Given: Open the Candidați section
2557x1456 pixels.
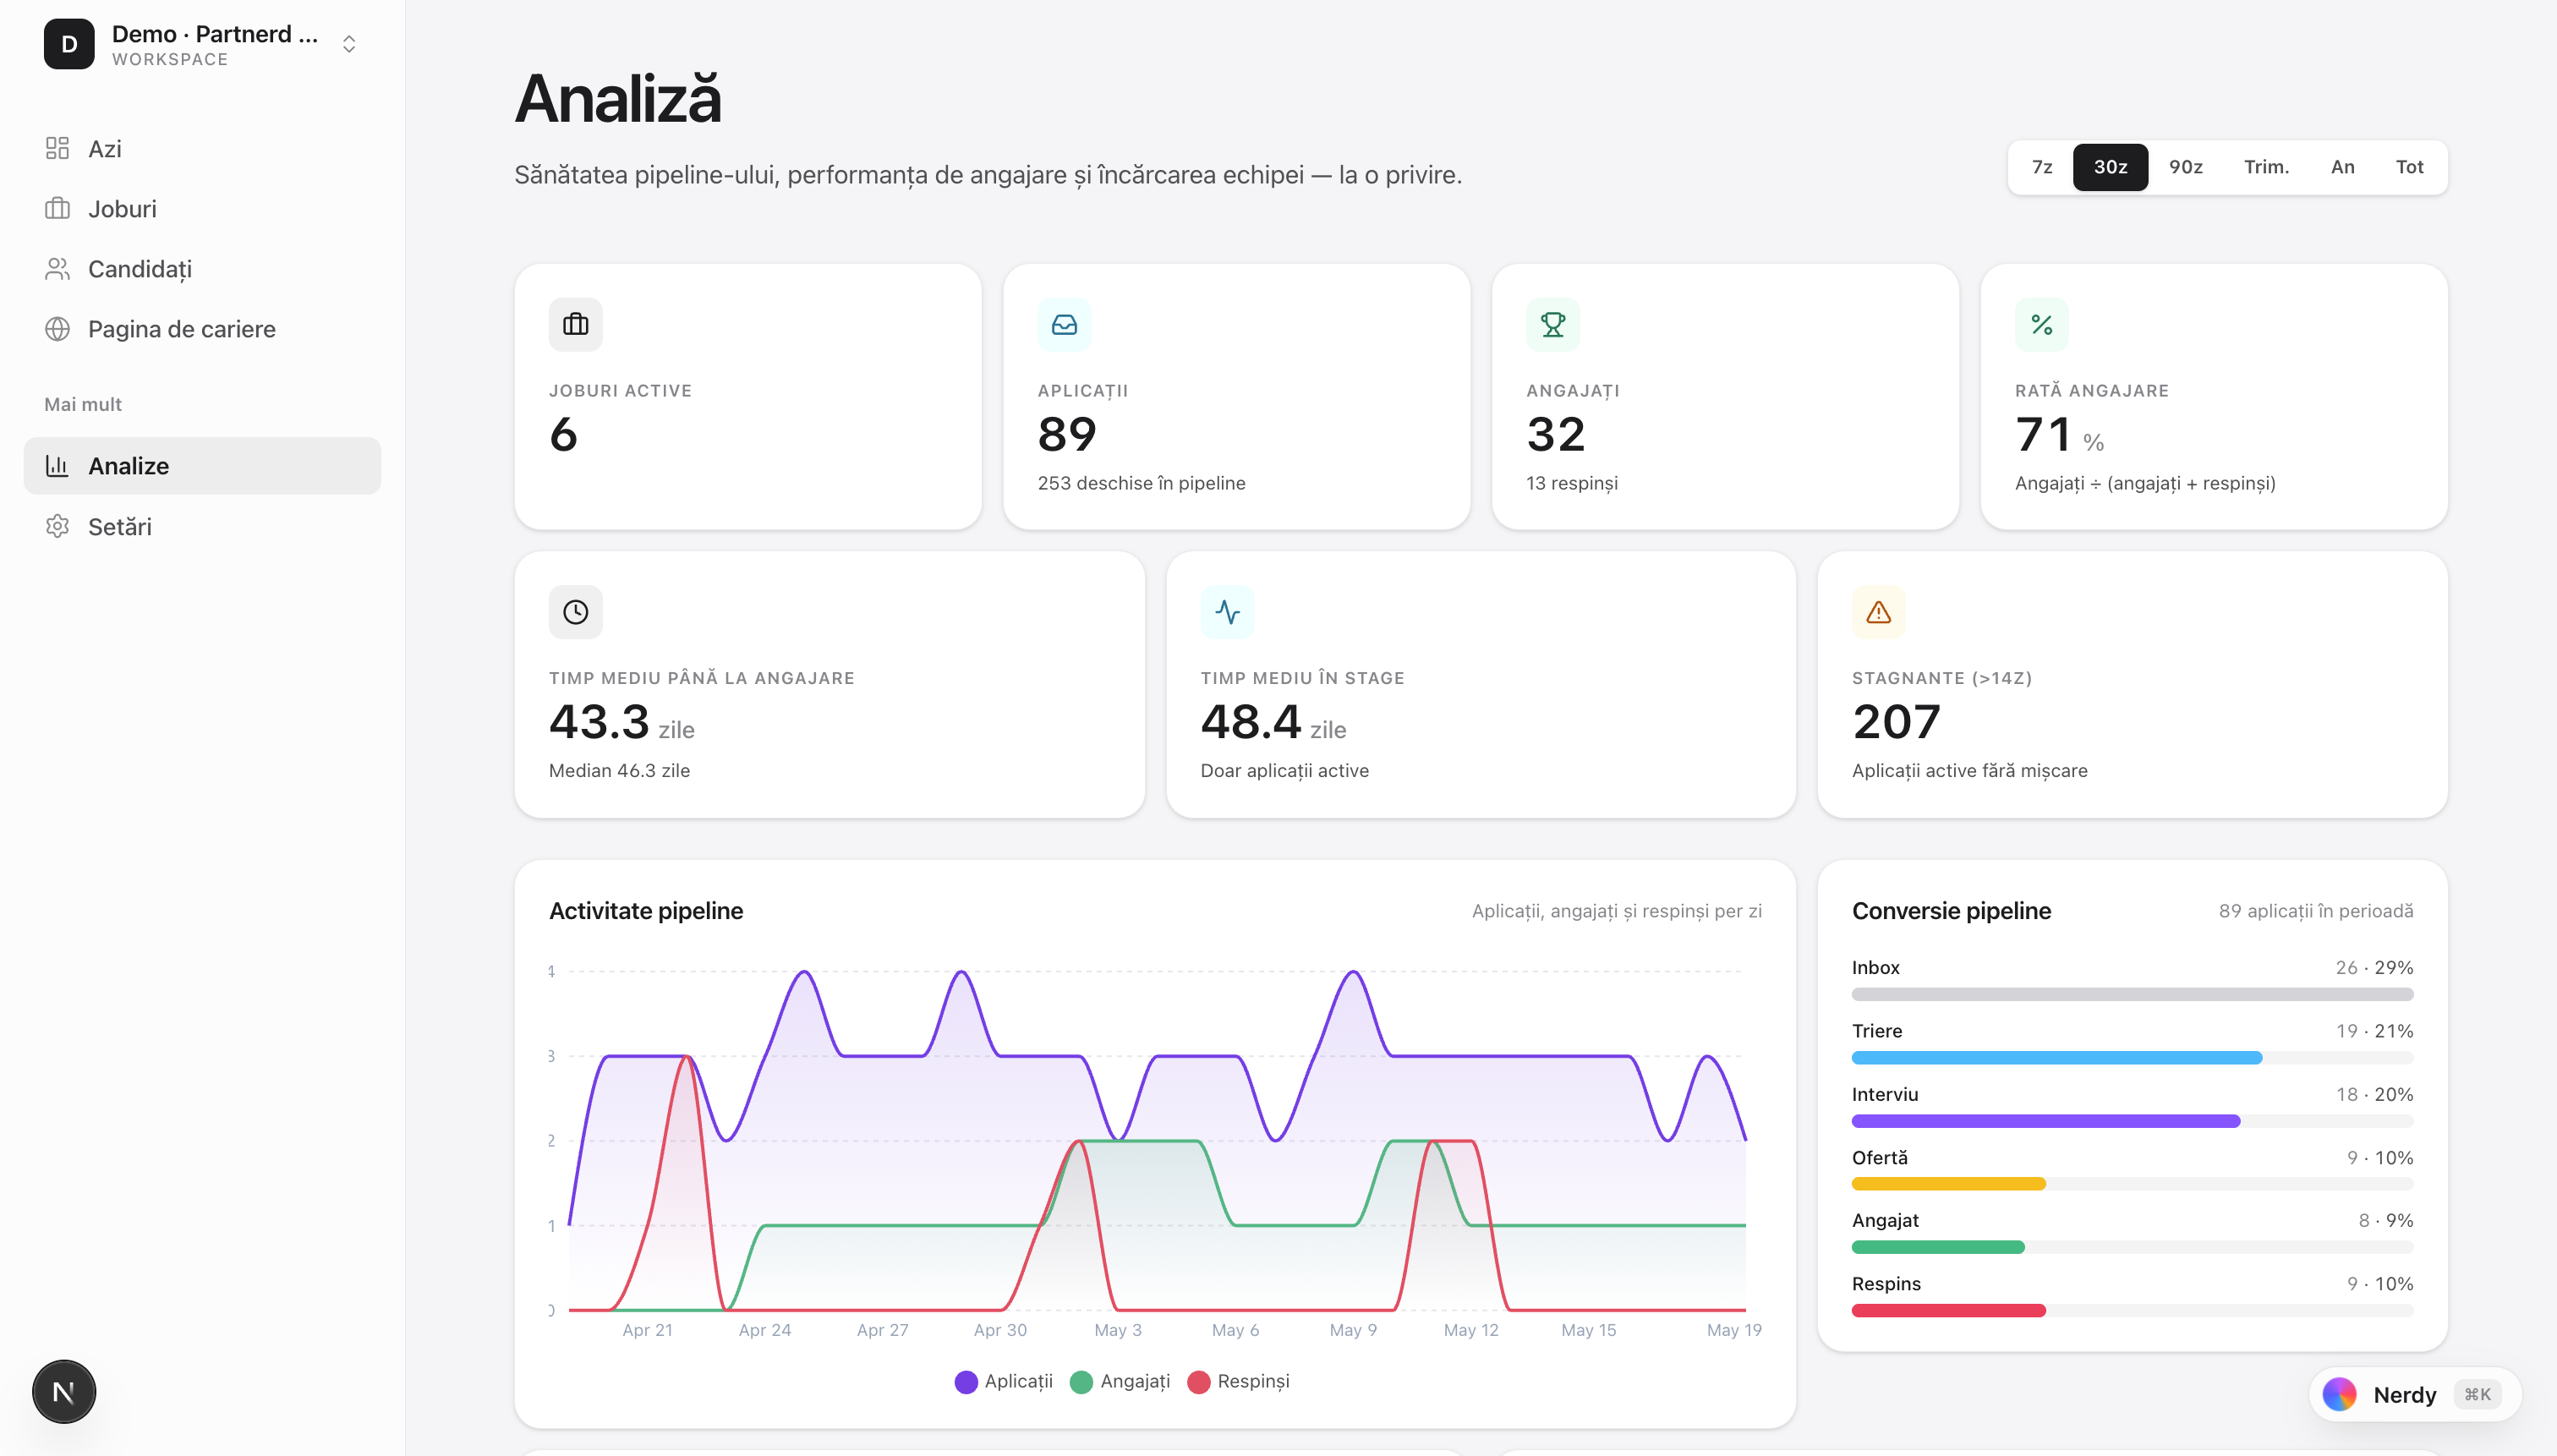Looking at the screenshot, I should pyautogui.click(x=202, y=268).
